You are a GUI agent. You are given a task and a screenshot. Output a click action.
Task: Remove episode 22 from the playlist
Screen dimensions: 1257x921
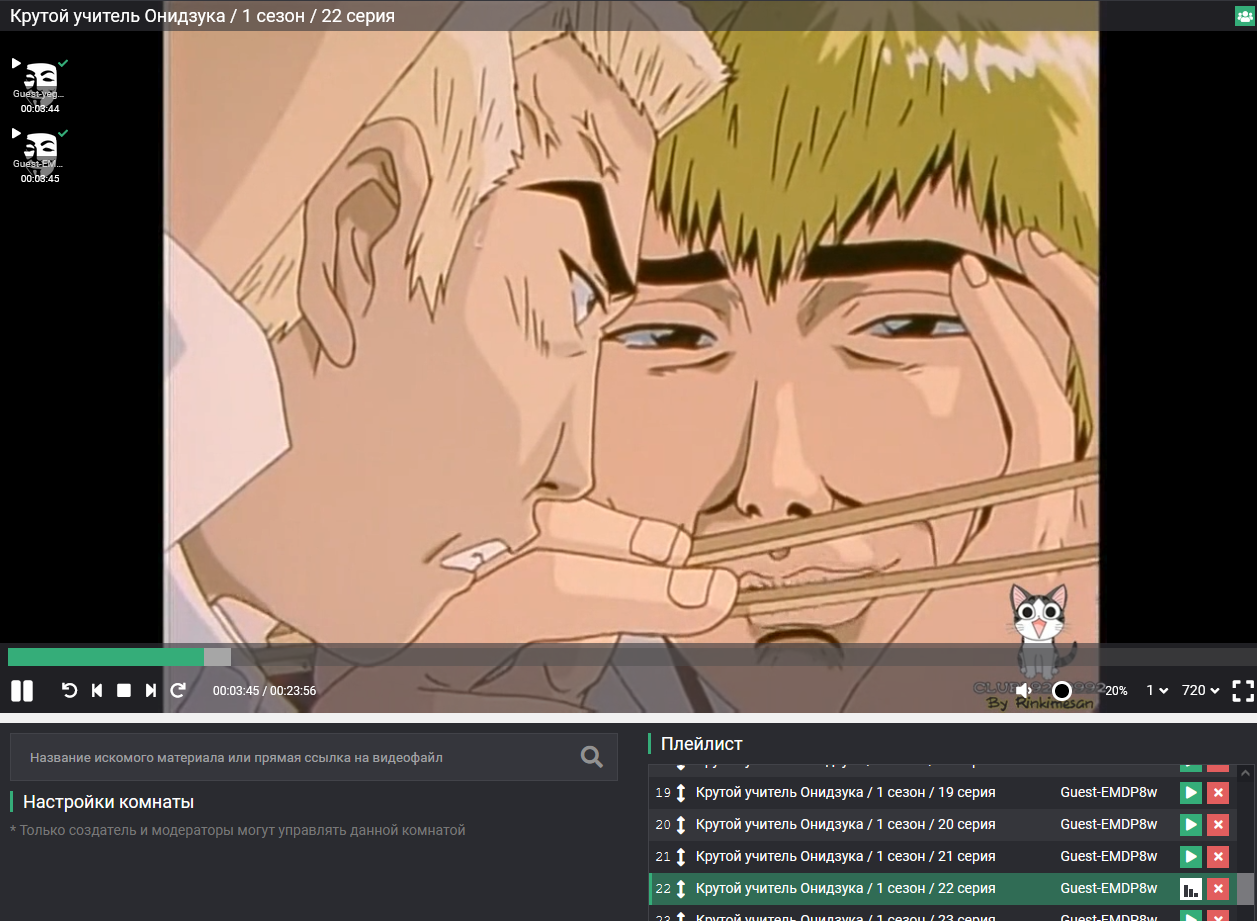point(1218,889)
